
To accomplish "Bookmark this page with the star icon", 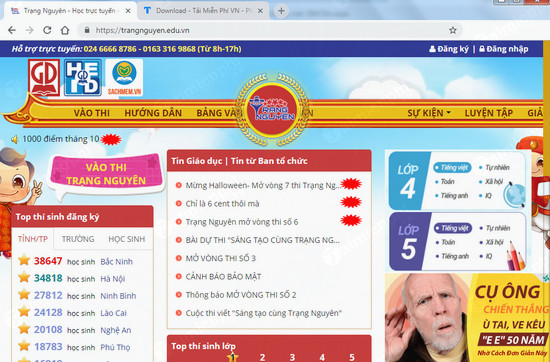I will coord(453,31).
